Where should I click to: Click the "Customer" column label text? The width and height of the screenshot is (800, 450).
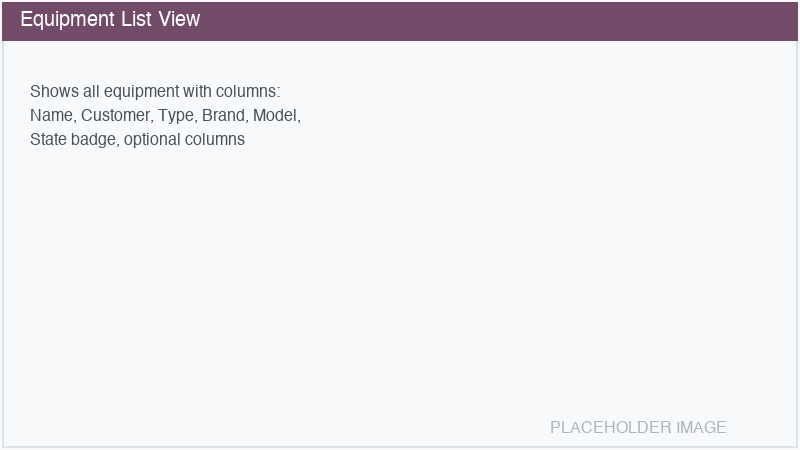116,115
